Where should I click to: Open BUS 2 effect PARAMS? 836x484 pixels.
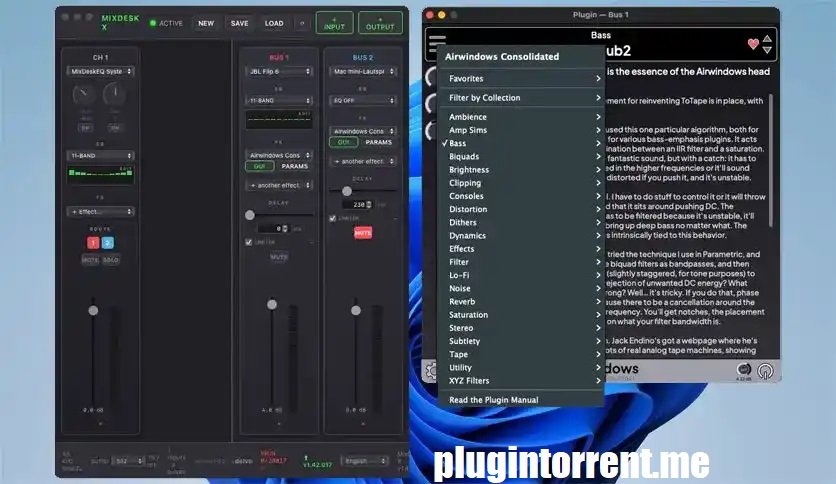(379, 142)
